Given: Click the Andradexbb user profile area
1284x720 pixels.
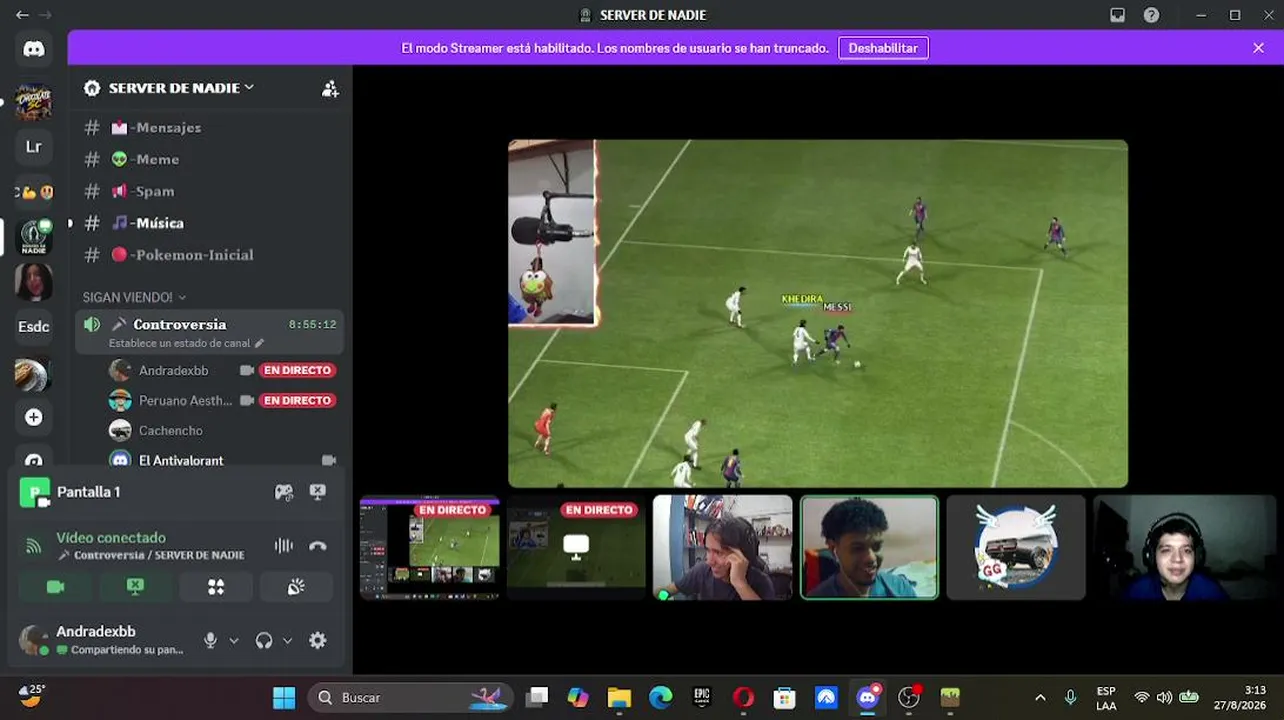Looking at the screenshot, I should pyautogui.click(x=102, y=640).
